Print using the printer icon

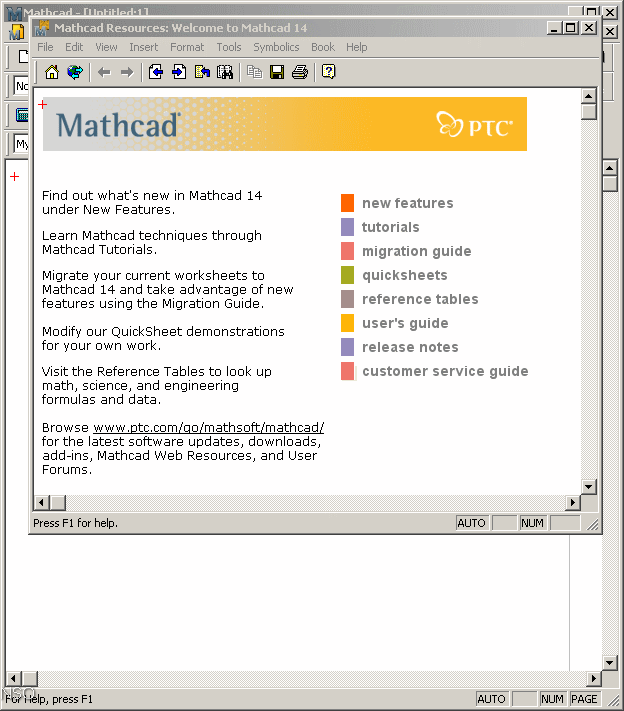click(300, 72)
